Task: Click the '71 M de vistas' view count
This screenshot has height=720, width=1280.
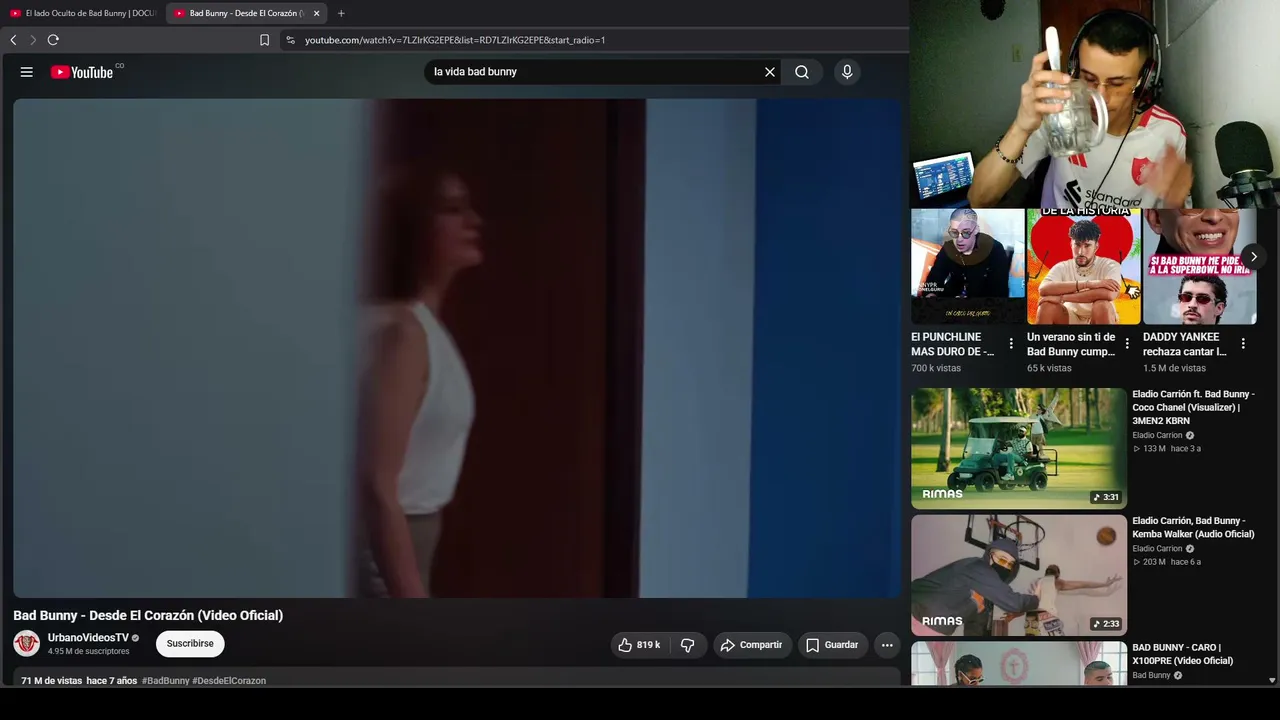Action: click(52, 681)
